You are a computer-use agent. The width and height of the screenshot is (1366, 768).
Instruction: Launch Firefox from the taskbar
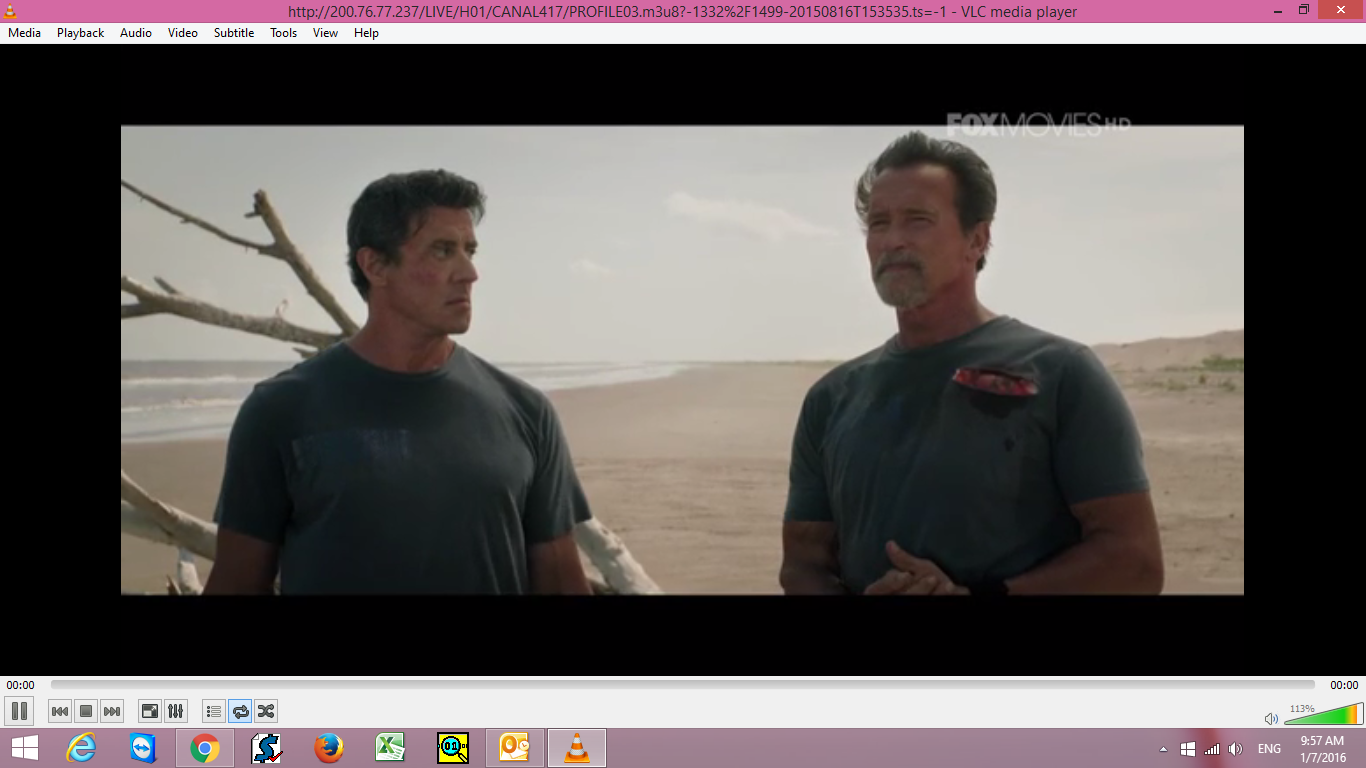(x=328, y=748)
